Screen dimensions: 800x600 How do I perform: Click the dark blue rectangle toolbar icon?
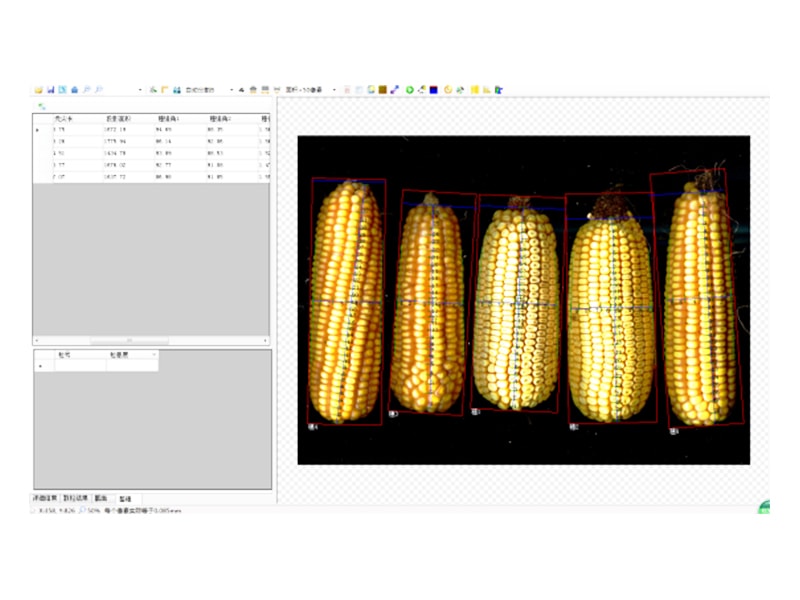tap(434, 90)
